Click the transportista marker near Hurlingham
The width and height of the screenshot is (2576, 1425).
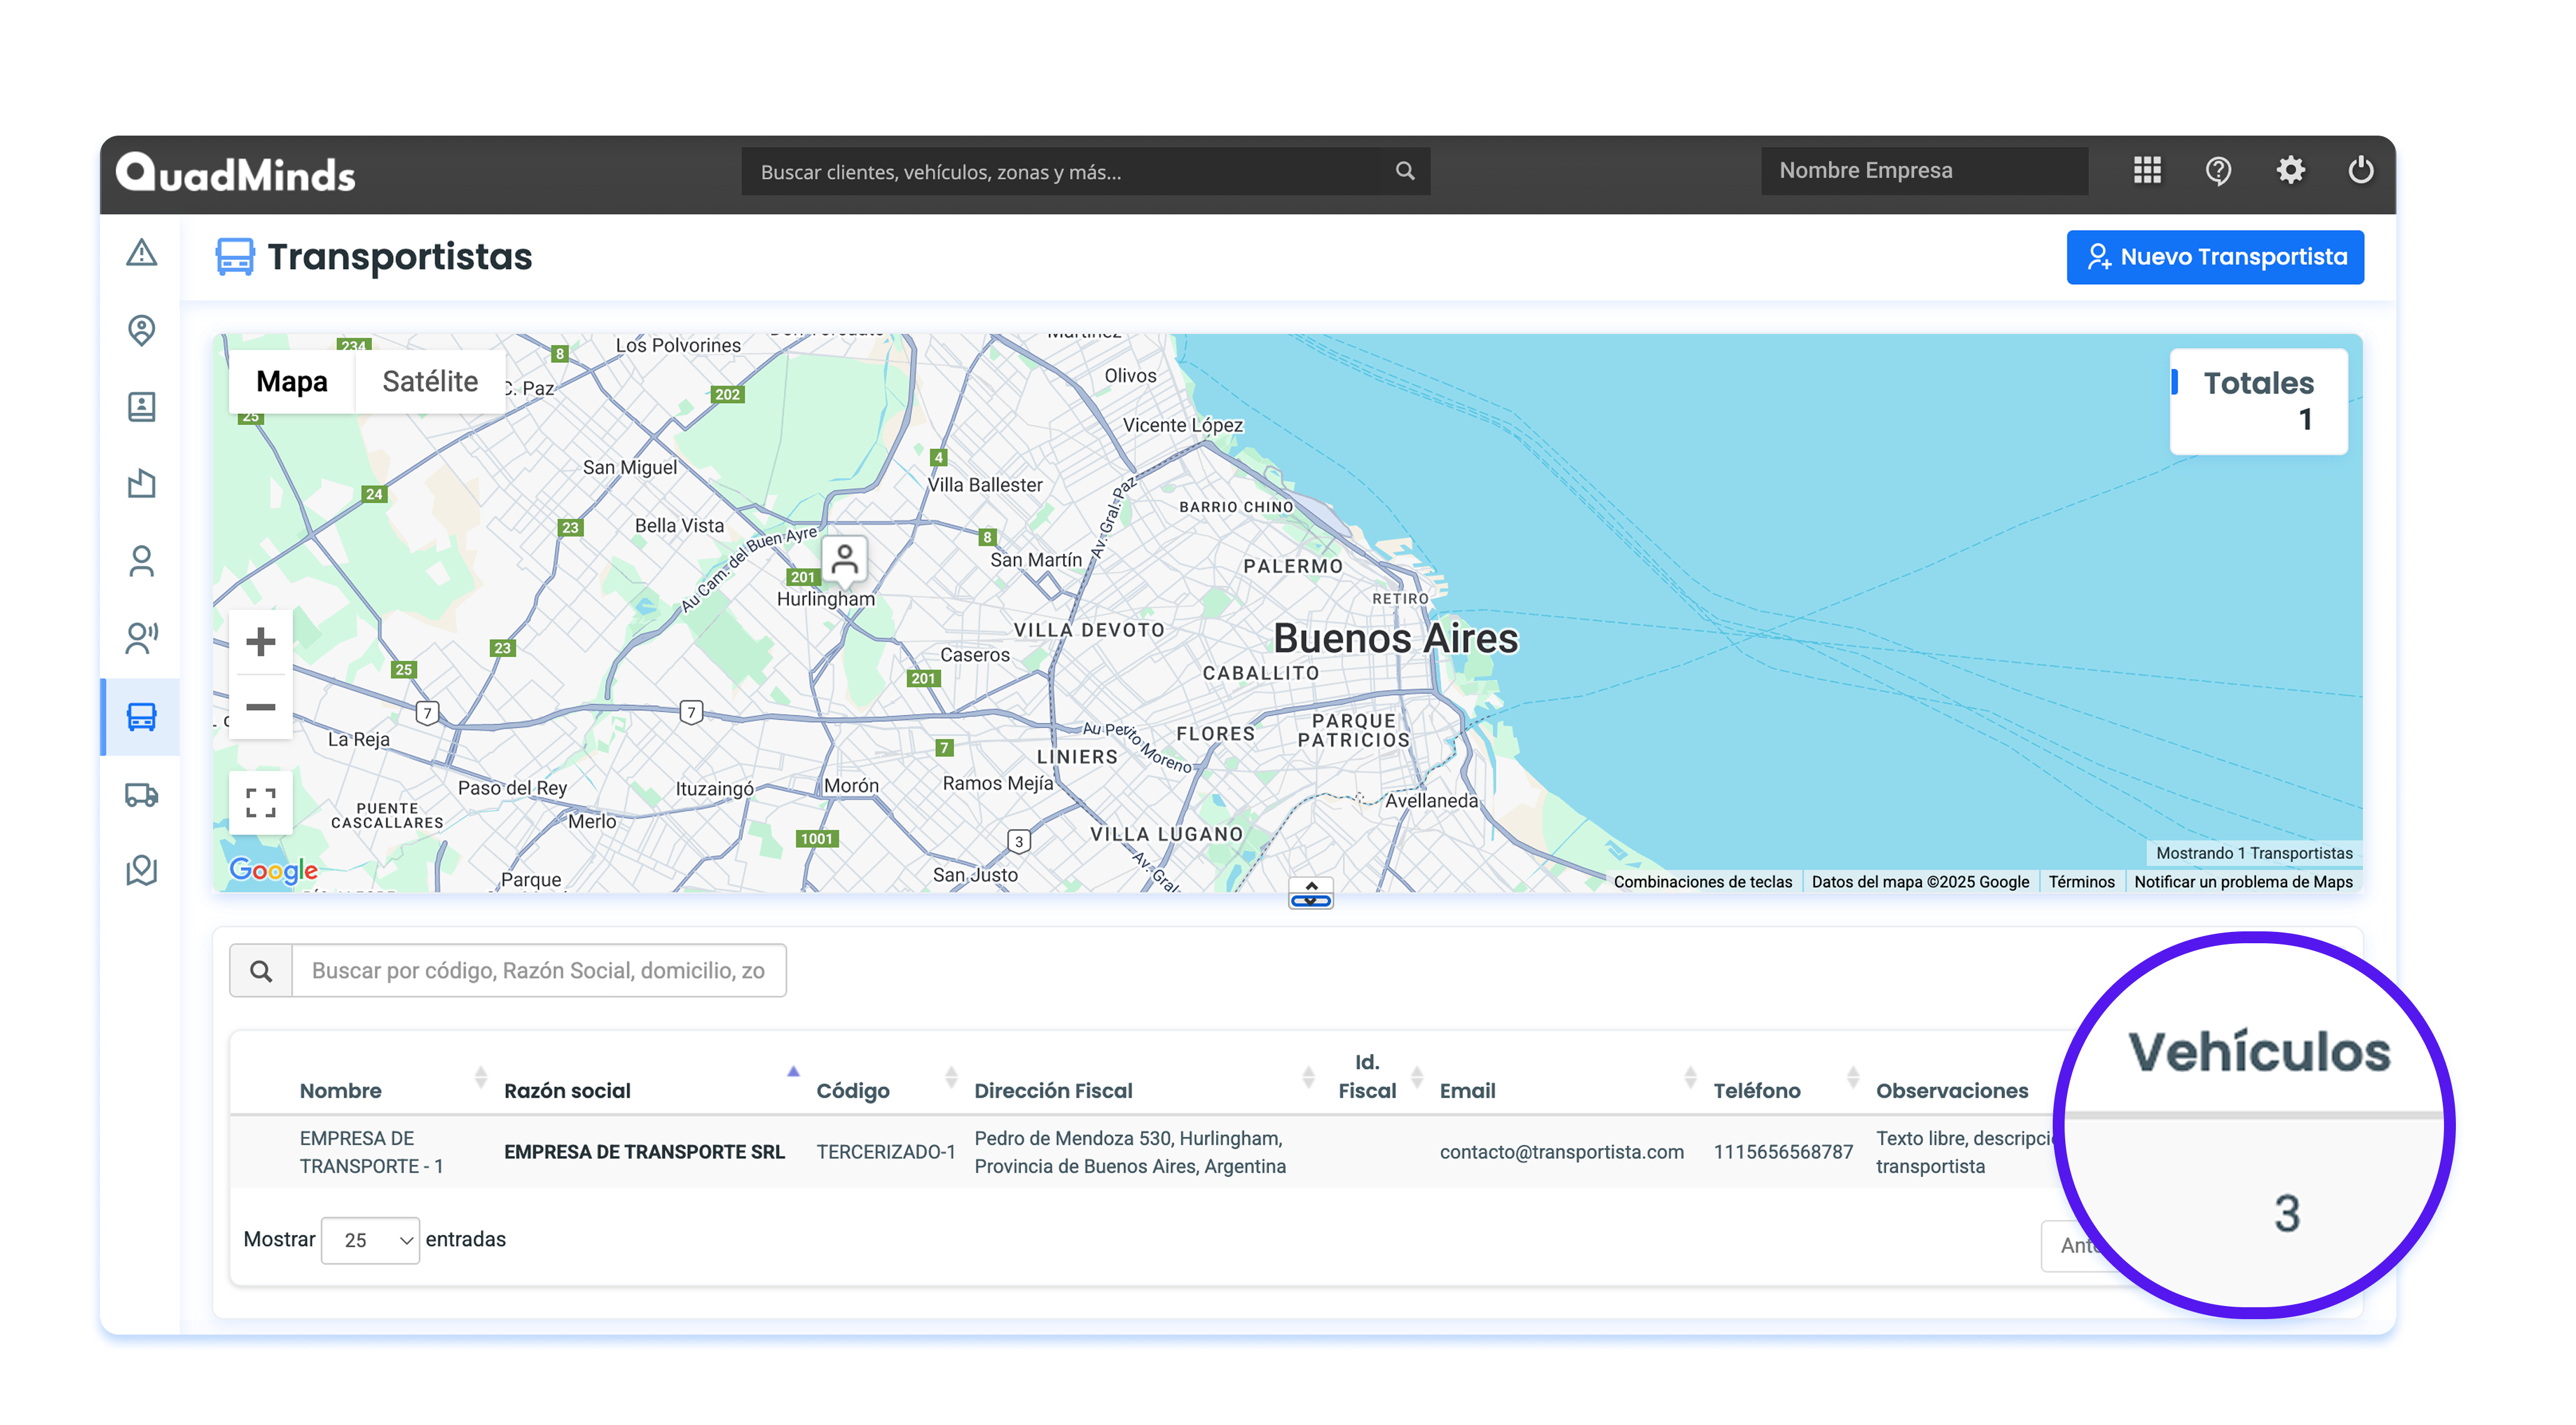[845, 560]
